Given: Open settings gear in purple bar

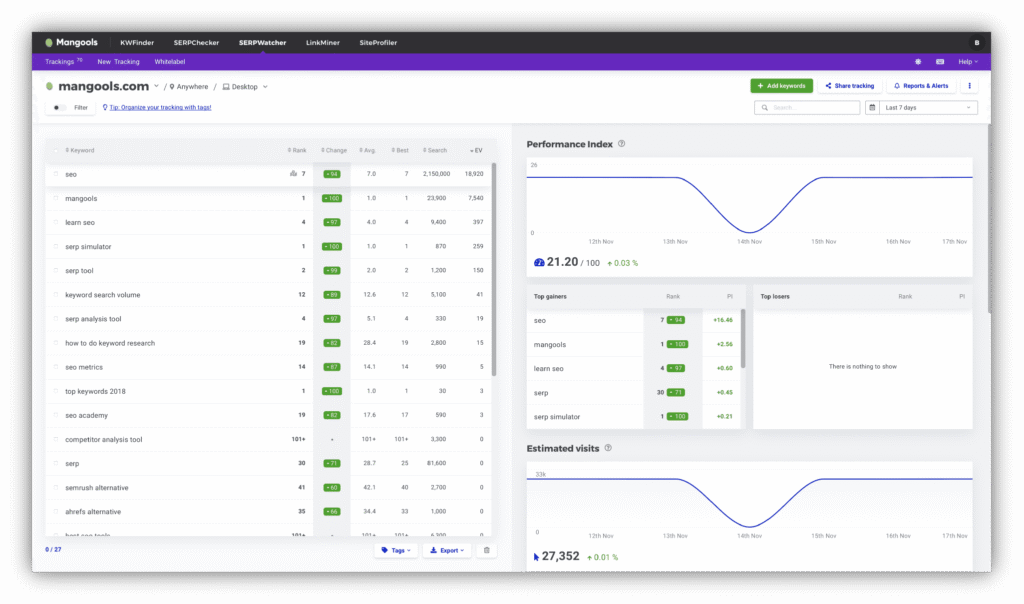Looking at the screenshot, I should (x=918, y=61).
